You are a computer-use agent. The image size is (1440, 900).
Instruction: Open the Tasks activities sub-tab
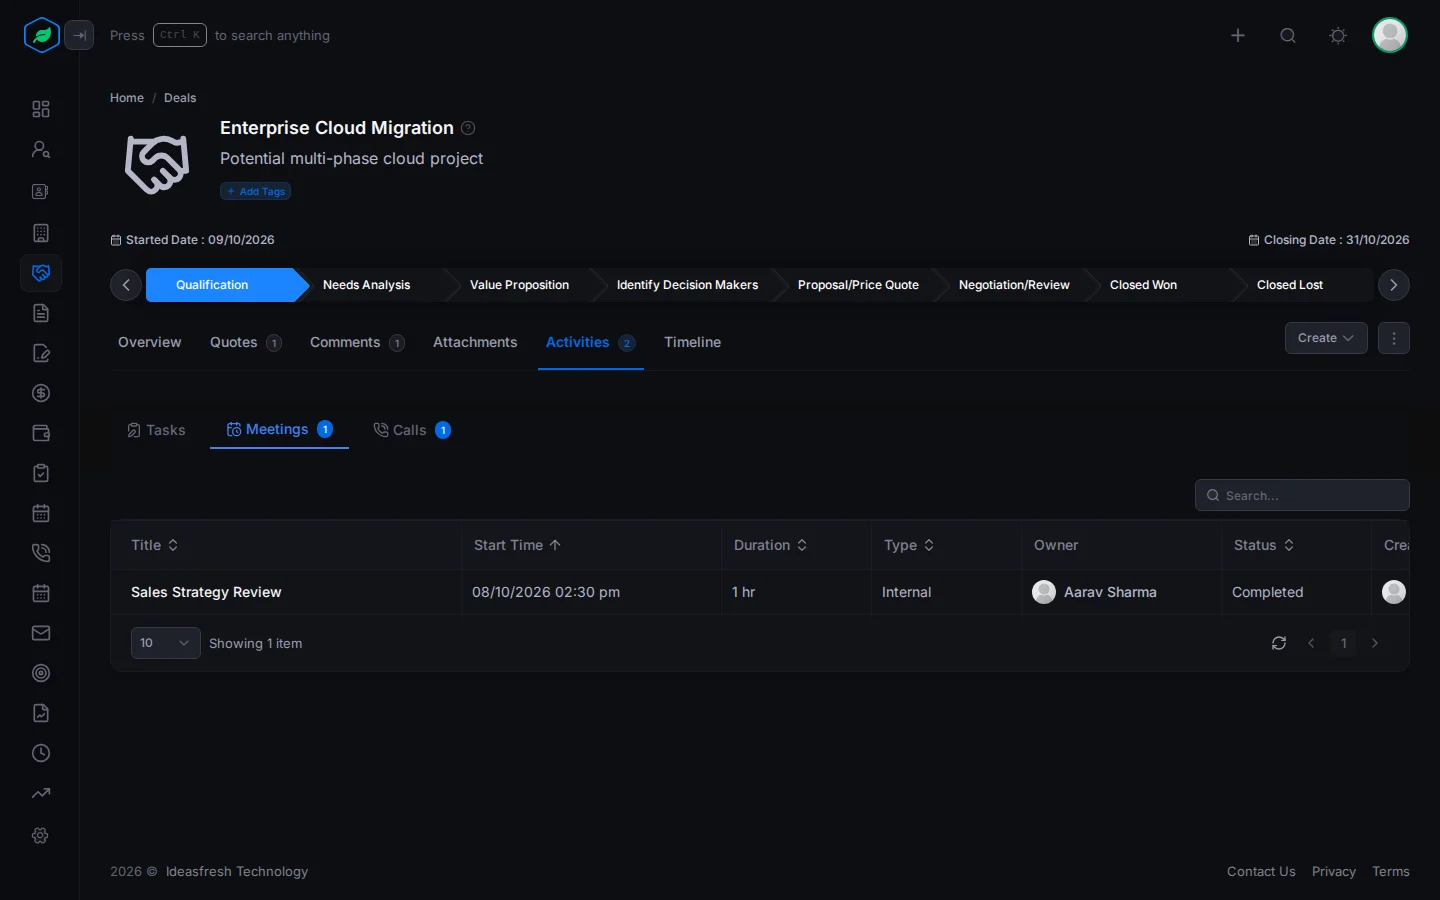click(x=156, y=430)
